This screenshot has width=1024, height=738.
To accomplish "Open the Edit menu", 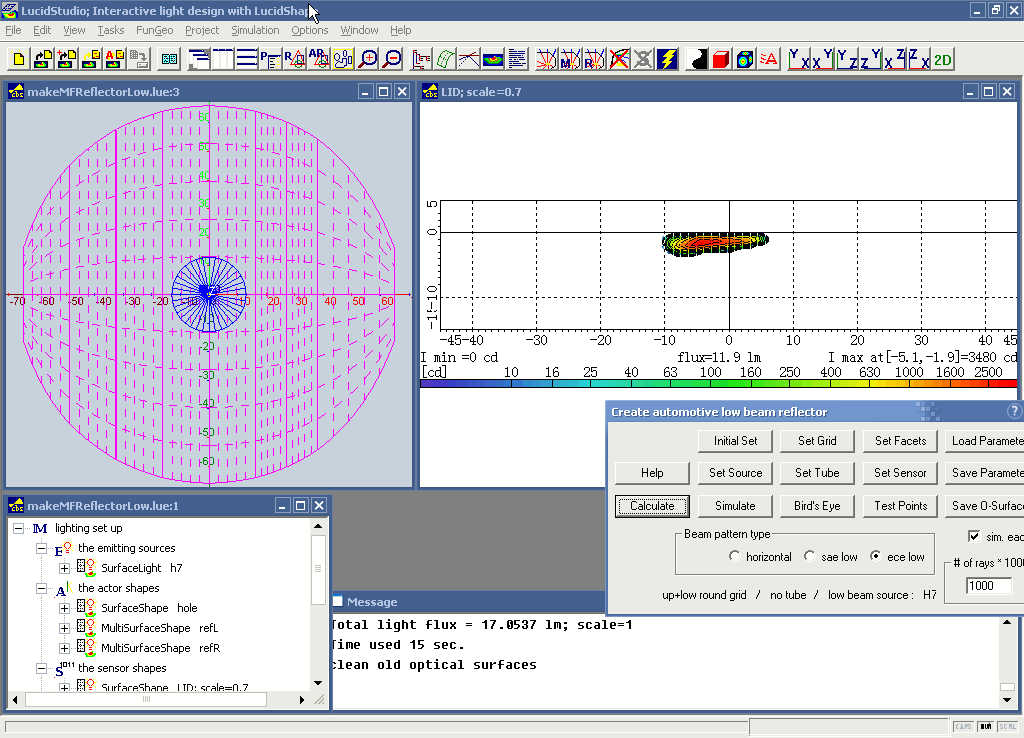I will (42, 30).
